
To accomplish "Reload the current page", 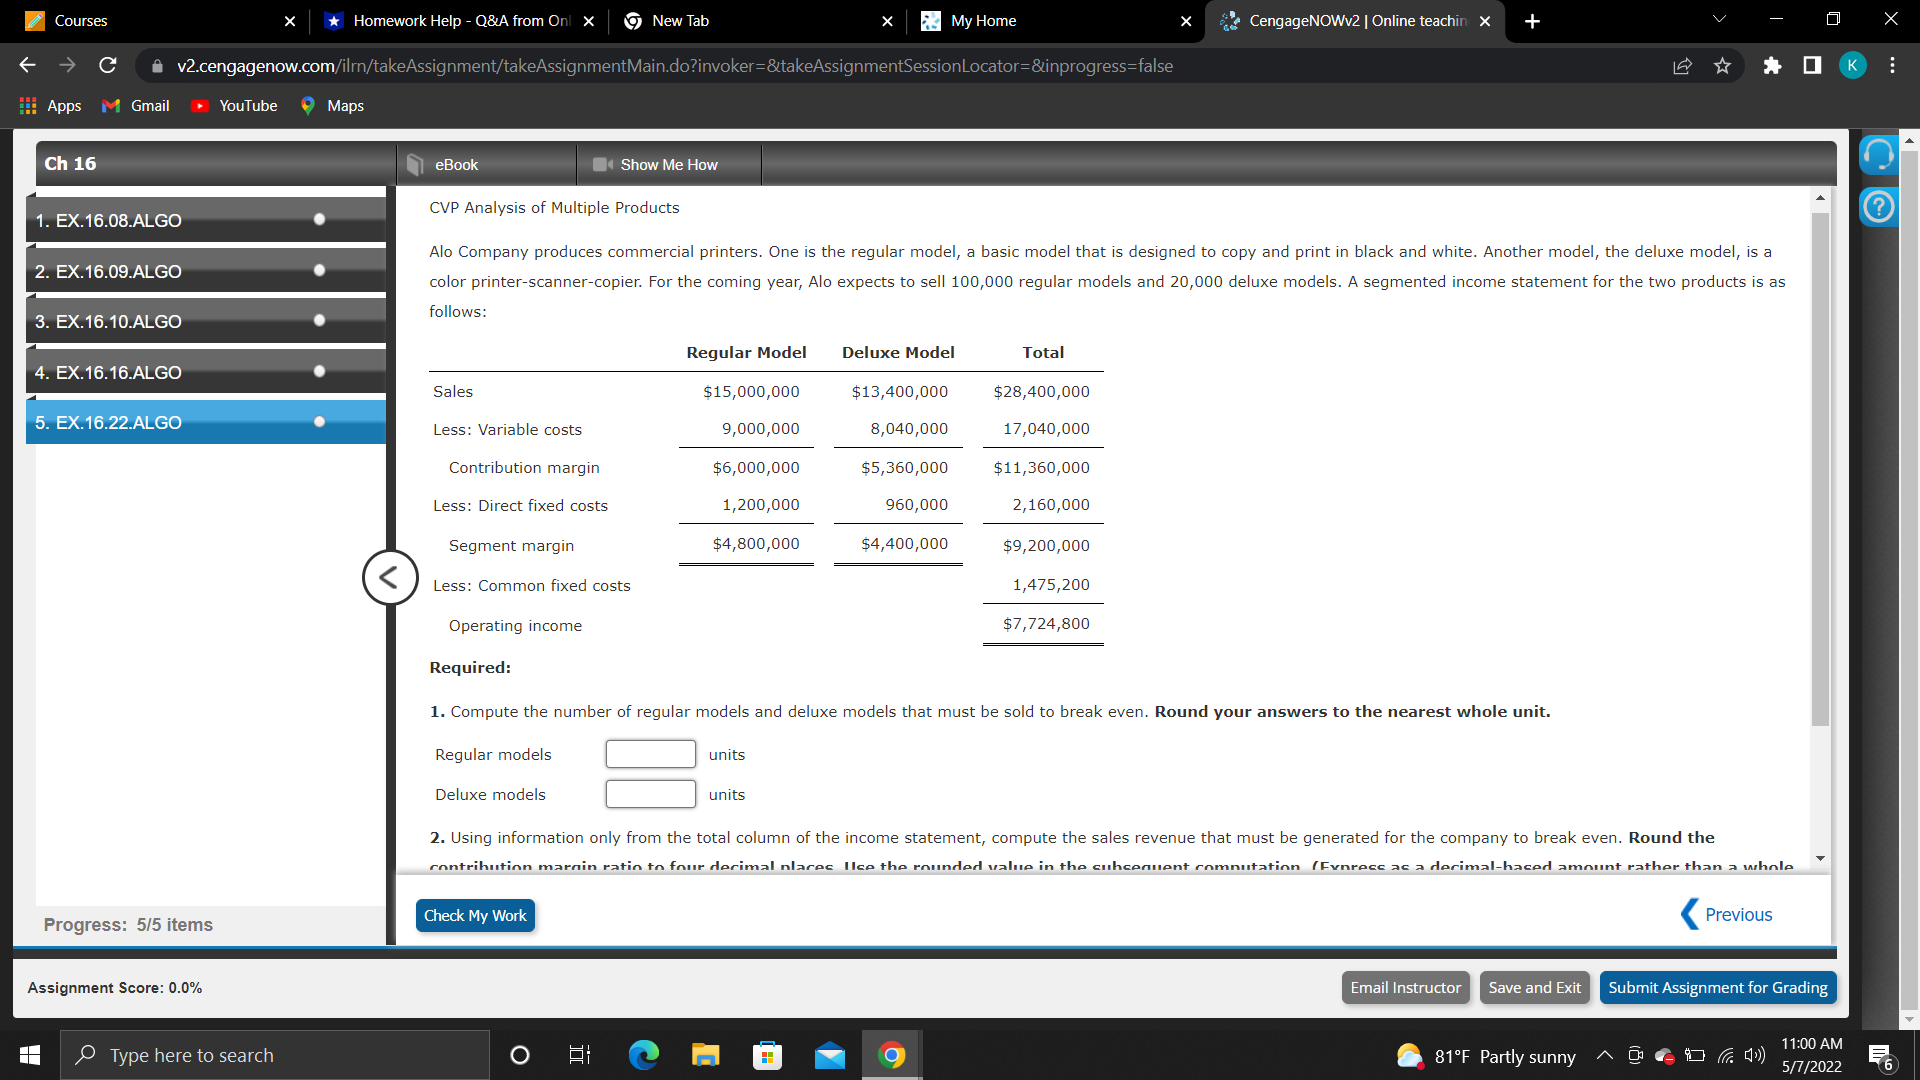I will tap(107, 65).
